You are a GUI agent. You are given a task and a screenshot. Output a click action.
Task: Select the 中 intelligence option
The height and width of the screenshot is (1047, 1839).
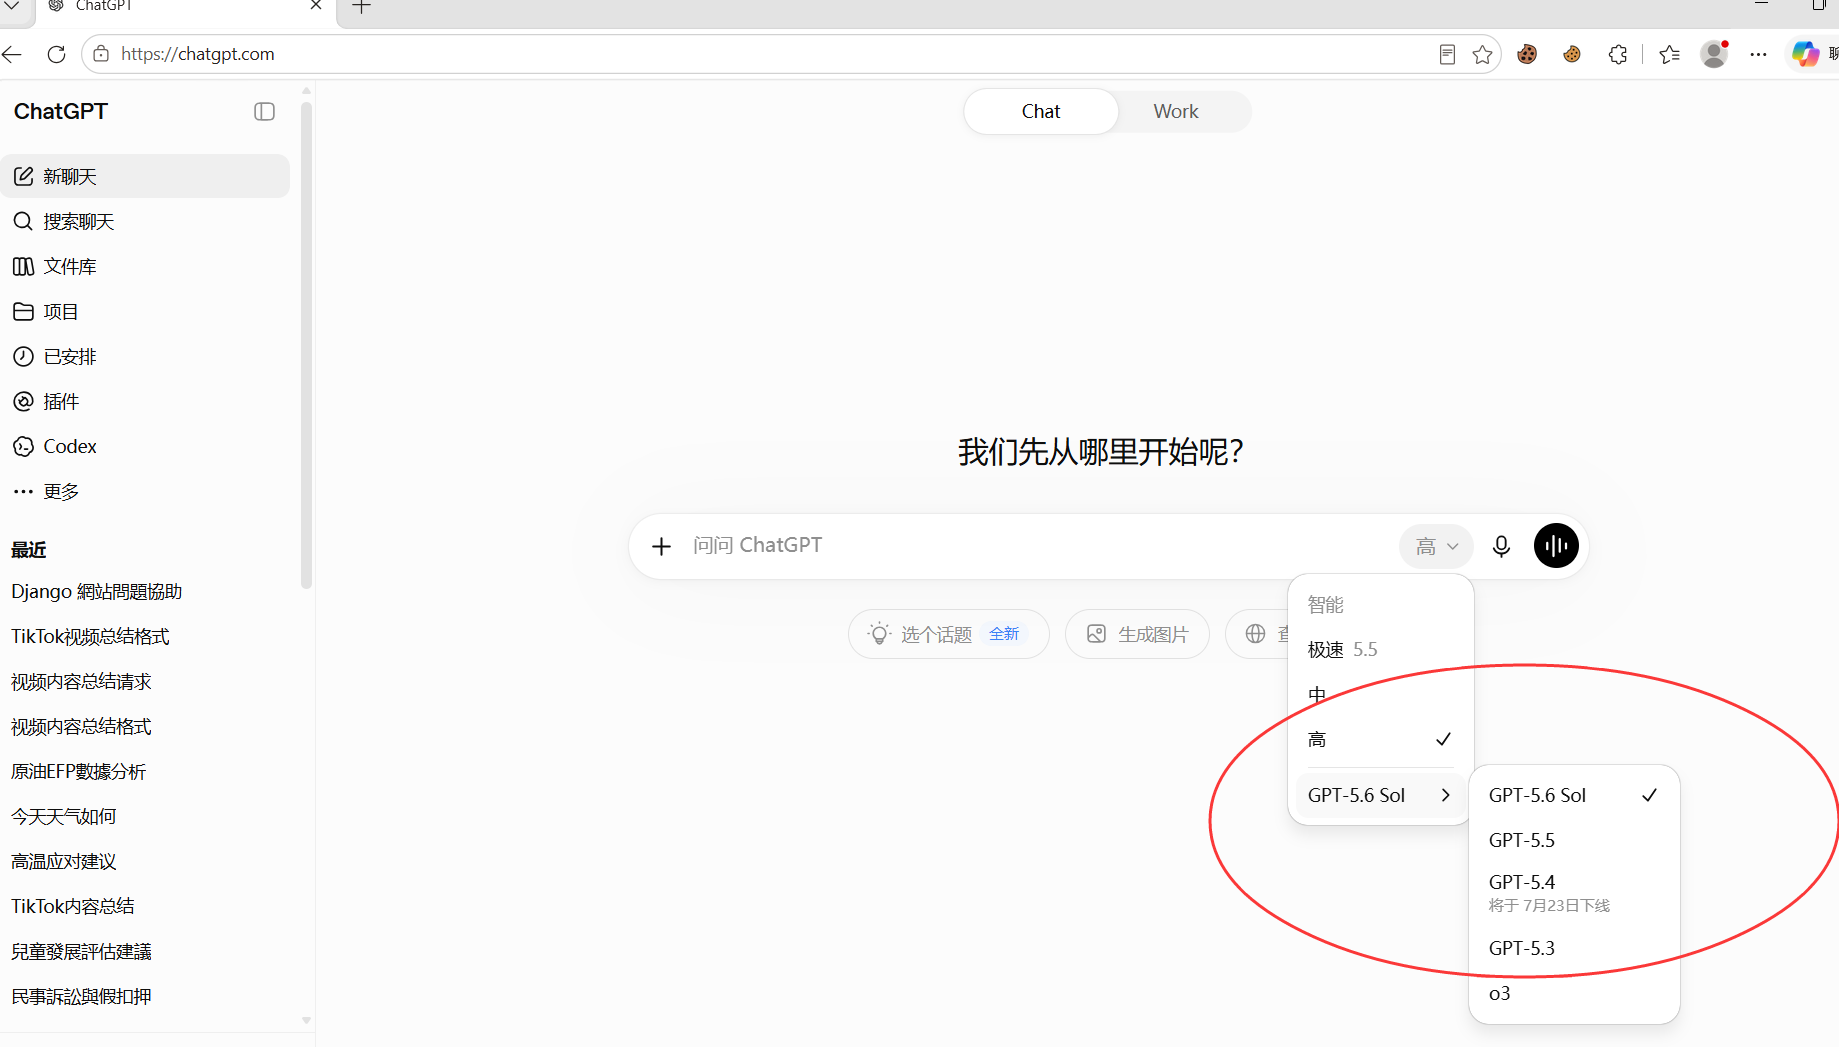click(x=1380, y=695)
